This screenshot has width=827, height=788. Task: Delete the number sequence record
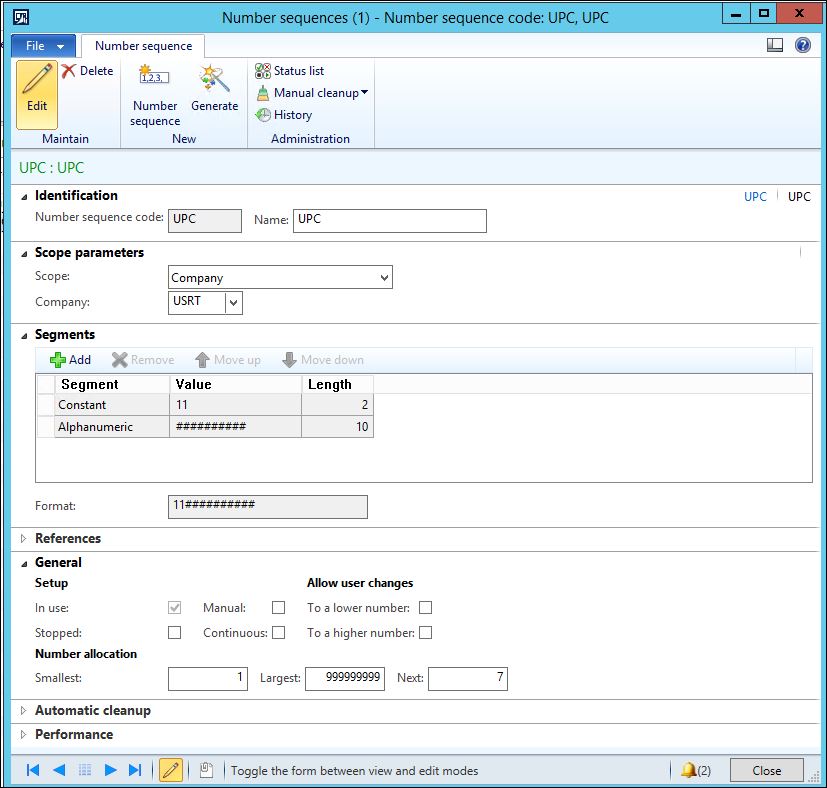[87, 71]
